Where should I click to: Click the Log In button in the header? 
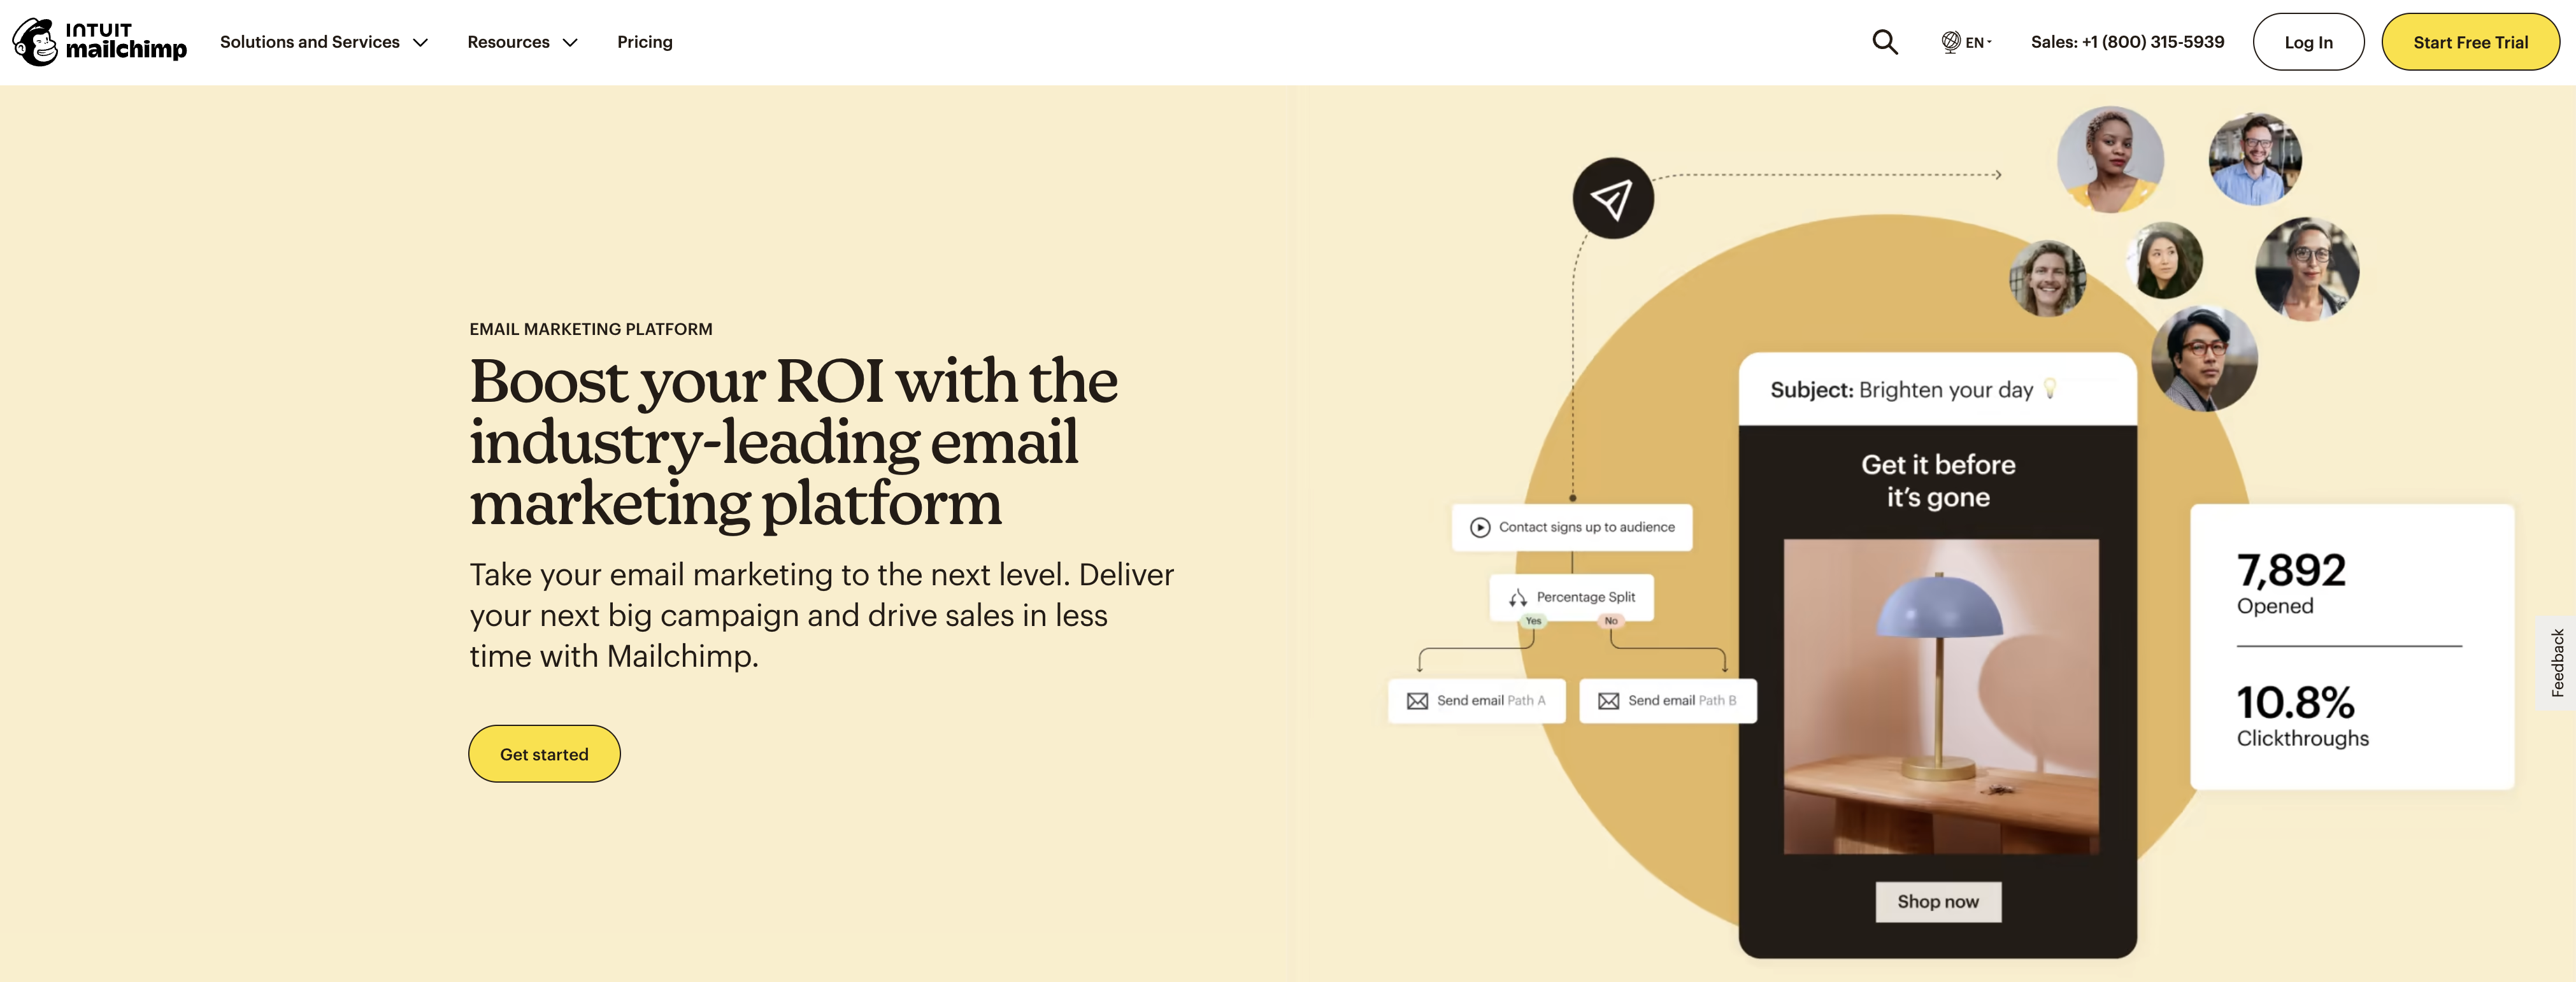tap(2308, 41)
